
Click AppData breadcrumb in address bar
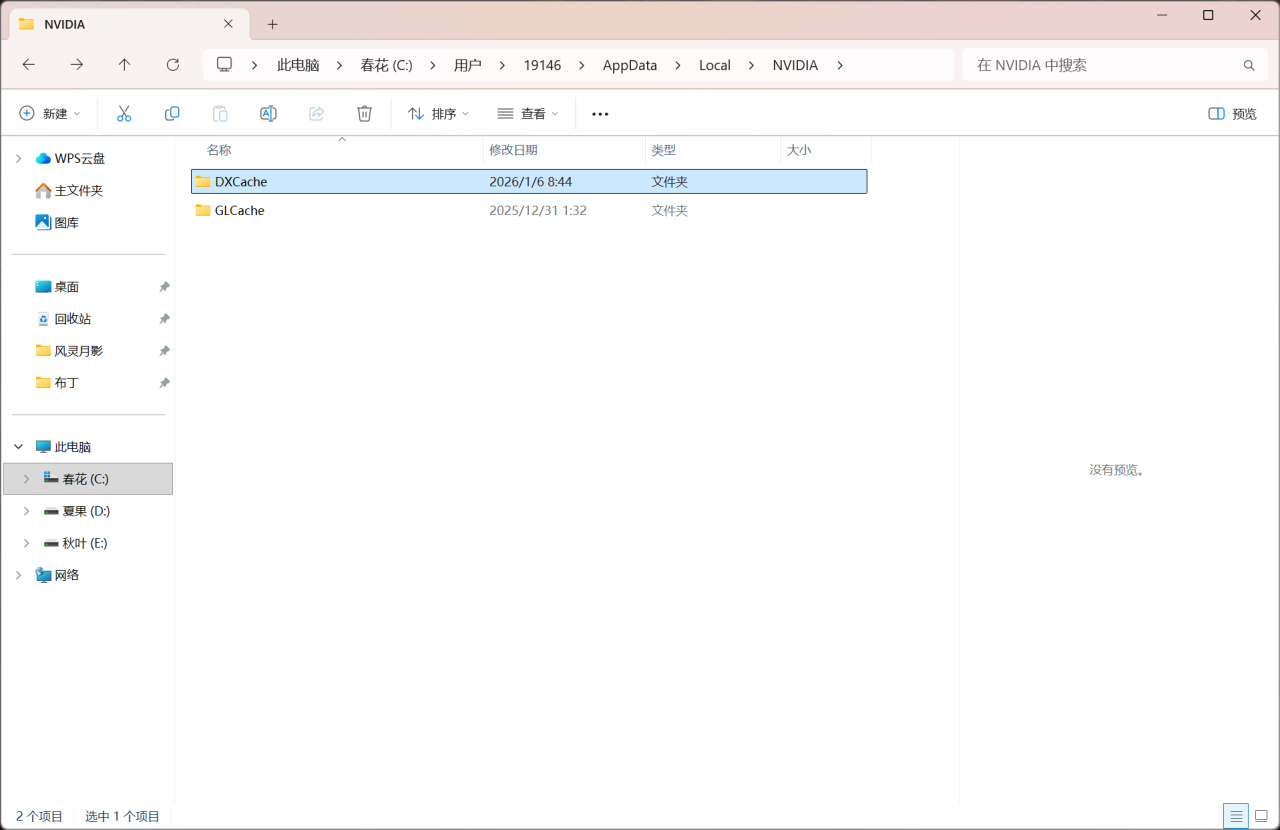tap(630, 65)
